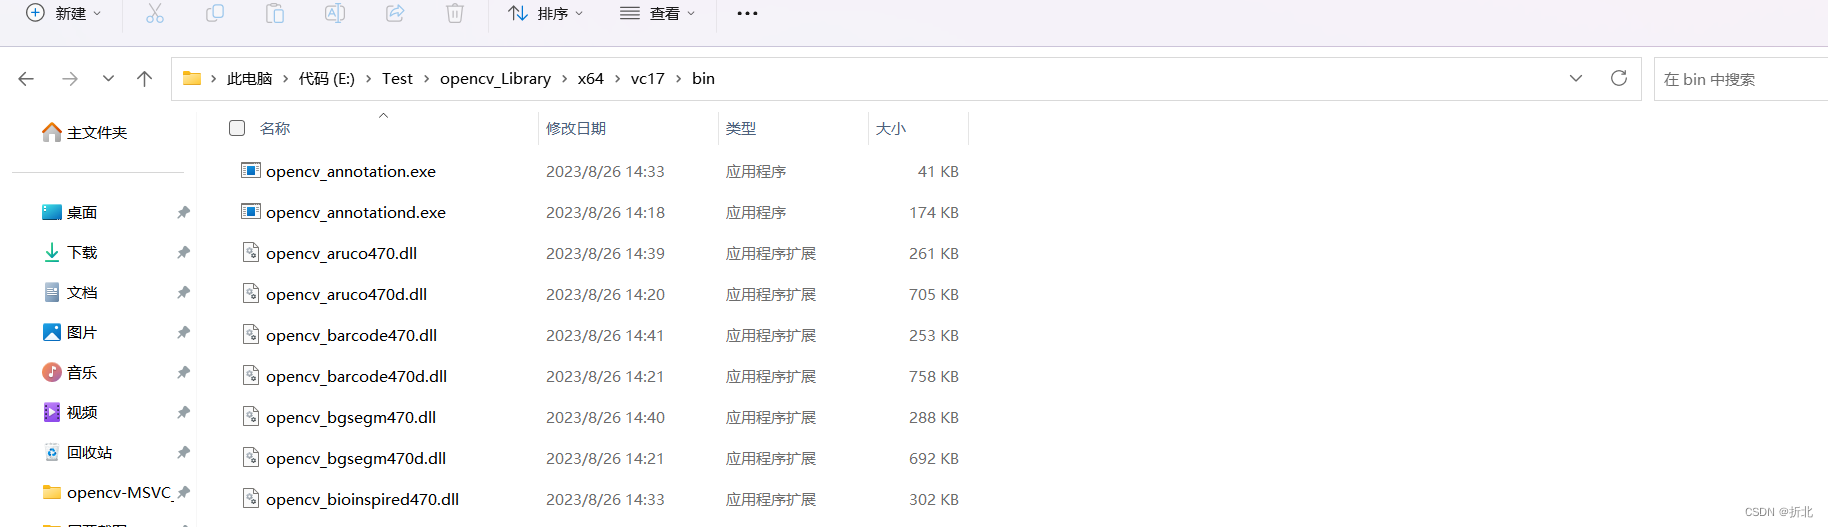Click the Paste clipboard icon
Image resolution: width=1828 pixels, height=527 pixels.
coord(275,13)
